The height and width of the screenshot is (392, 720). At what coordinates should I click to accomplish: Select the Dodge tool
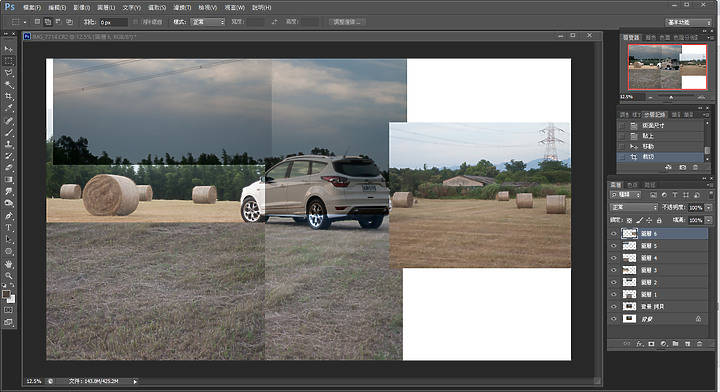[9, 204]
